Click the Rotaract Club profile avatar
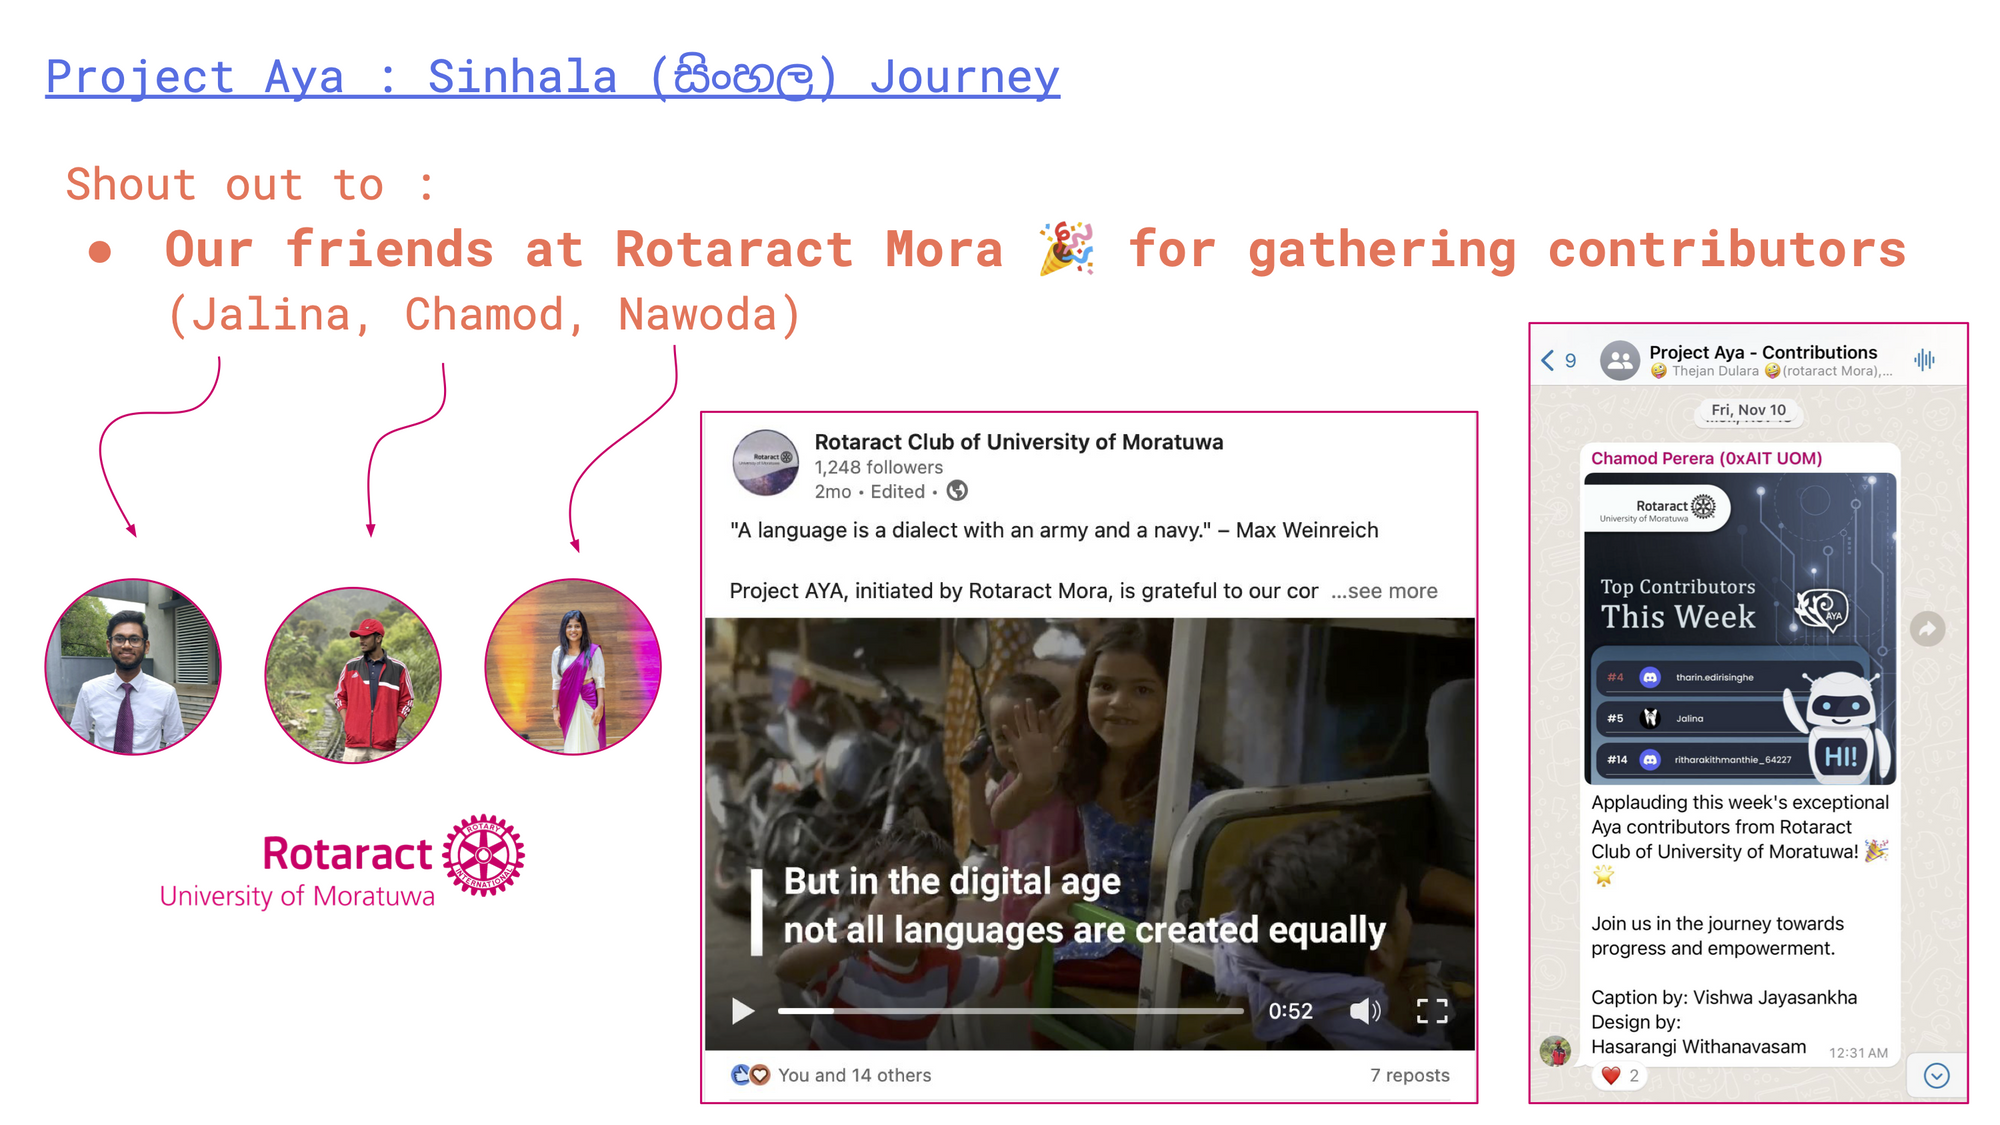Image resolution: width=2000 pixels, height=1125 pixels. pos(765,462)
